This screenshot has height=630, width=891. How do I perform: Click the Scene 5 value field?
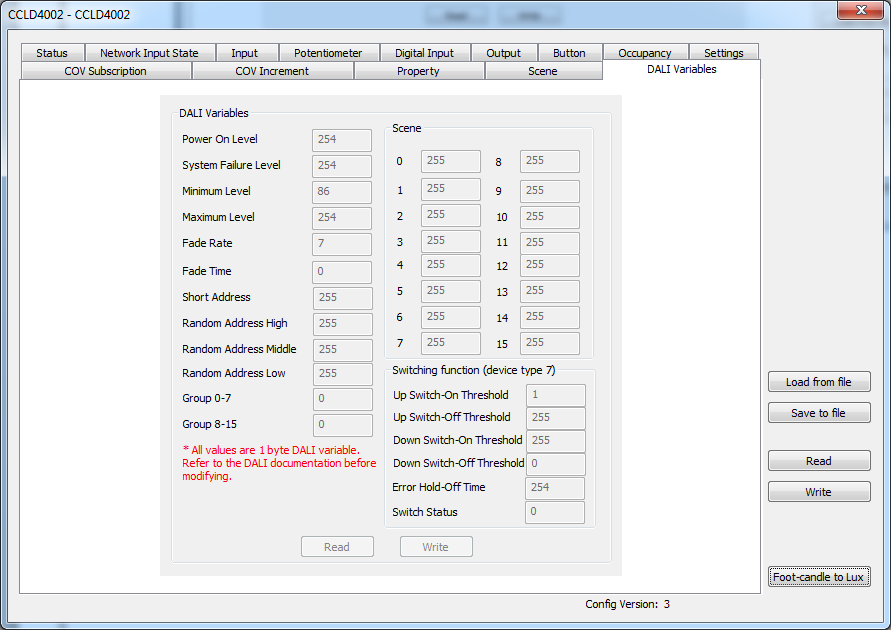click(x=451, y=291)
